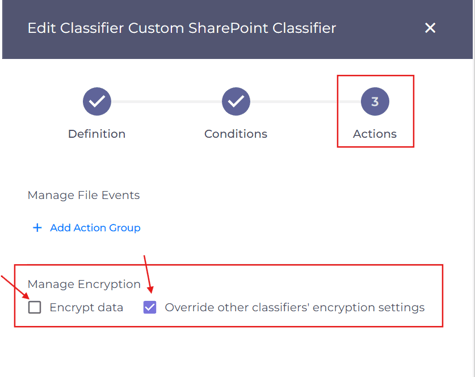Select the step 3 Actions circle
Screen dimensions: 475x377
(375, 101)
